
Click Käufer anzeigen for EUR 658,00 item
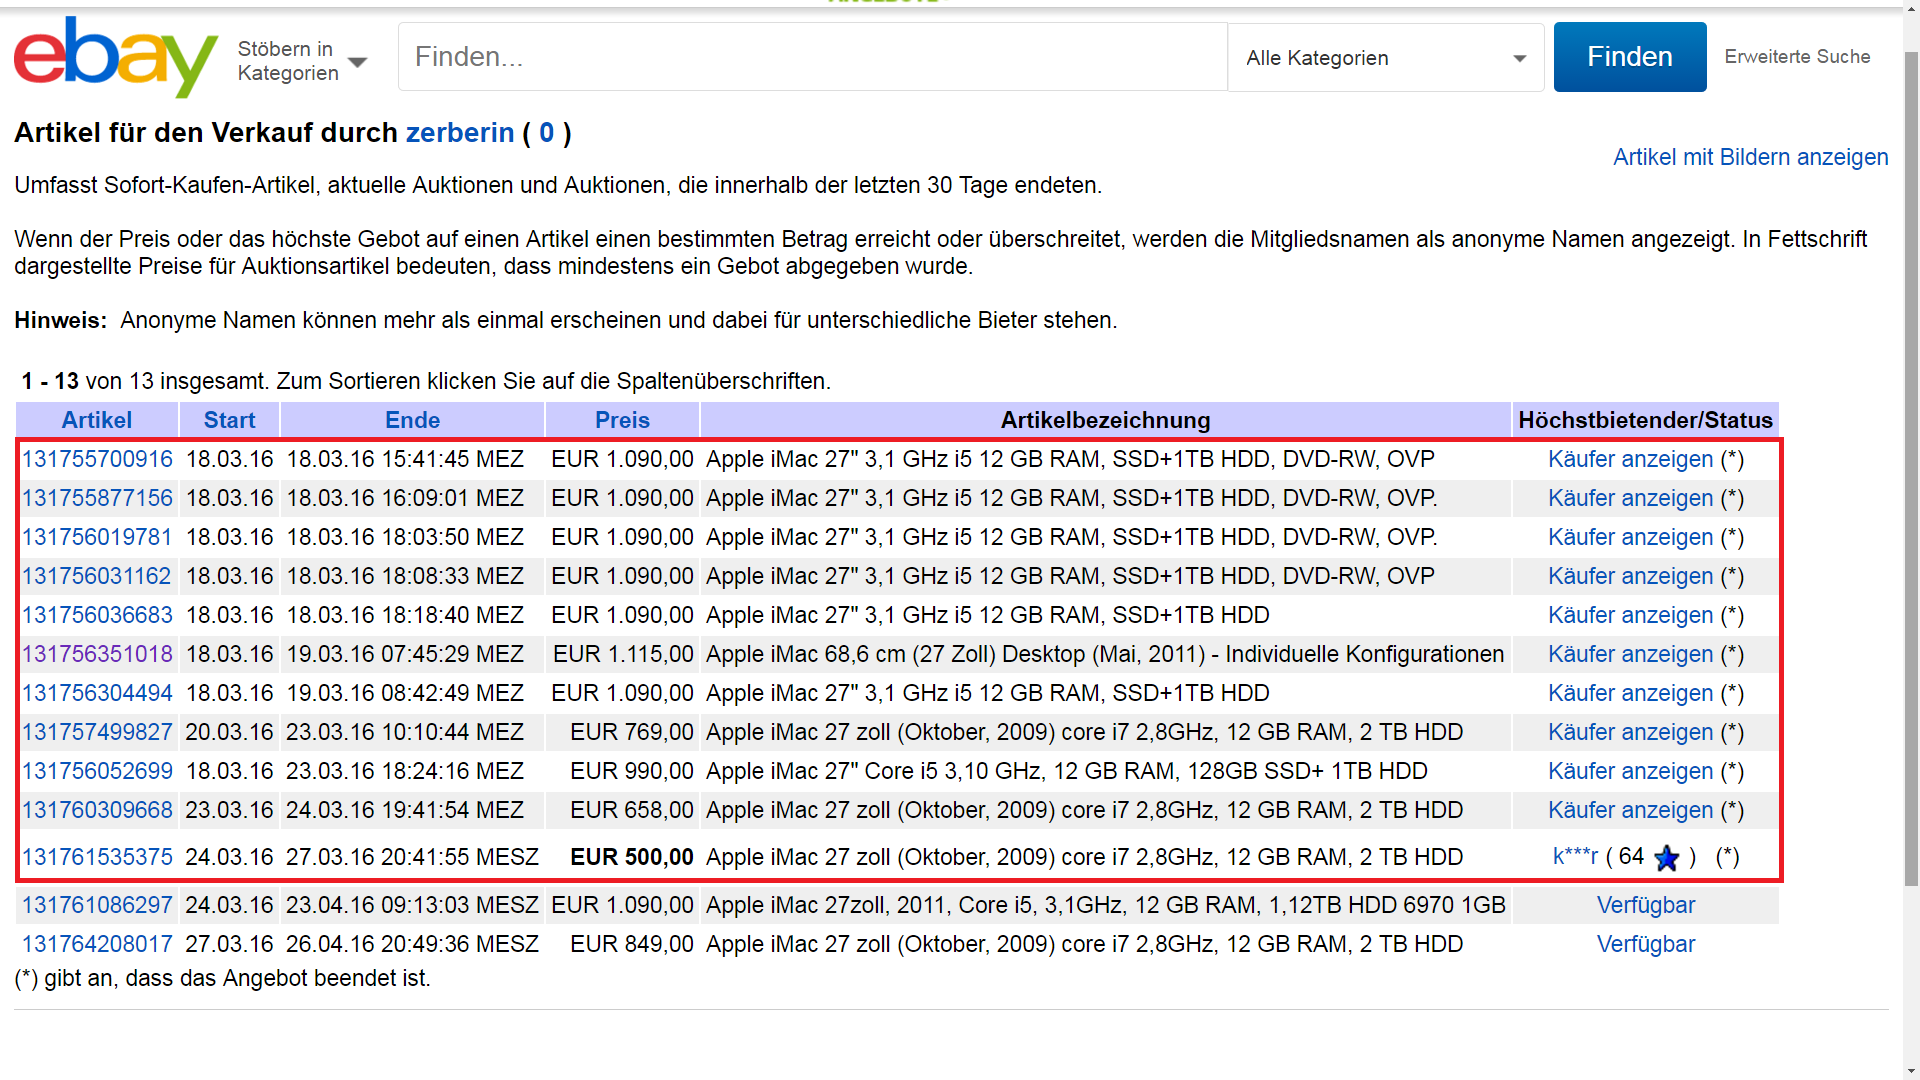(x=1631, y=810)
